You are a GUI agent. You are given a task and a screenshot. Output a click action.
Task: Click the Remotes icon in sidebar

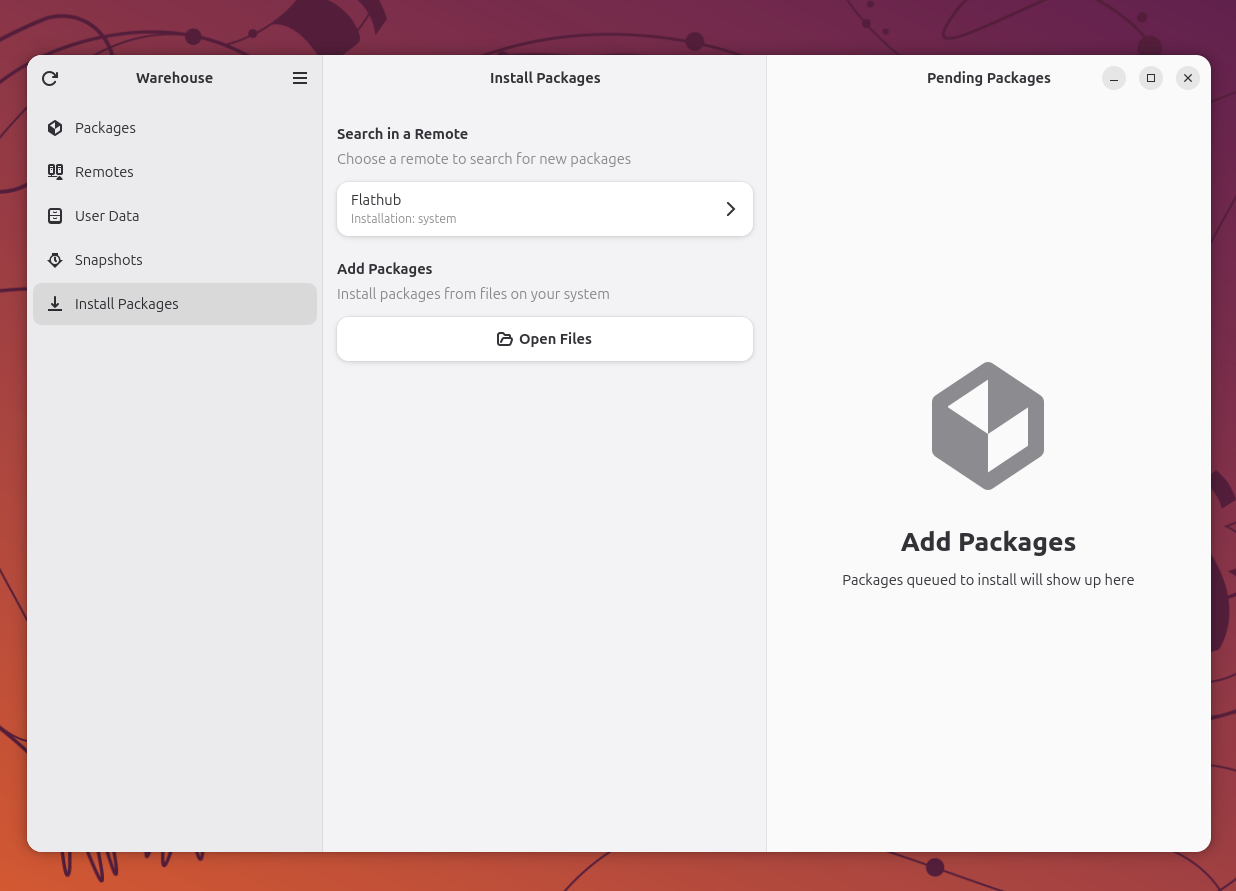[55, 172]
